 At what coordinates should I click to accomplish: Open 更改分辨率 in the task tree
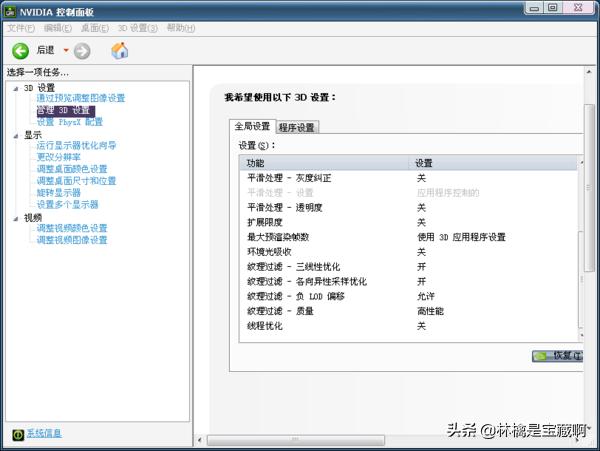coord(59,157)
